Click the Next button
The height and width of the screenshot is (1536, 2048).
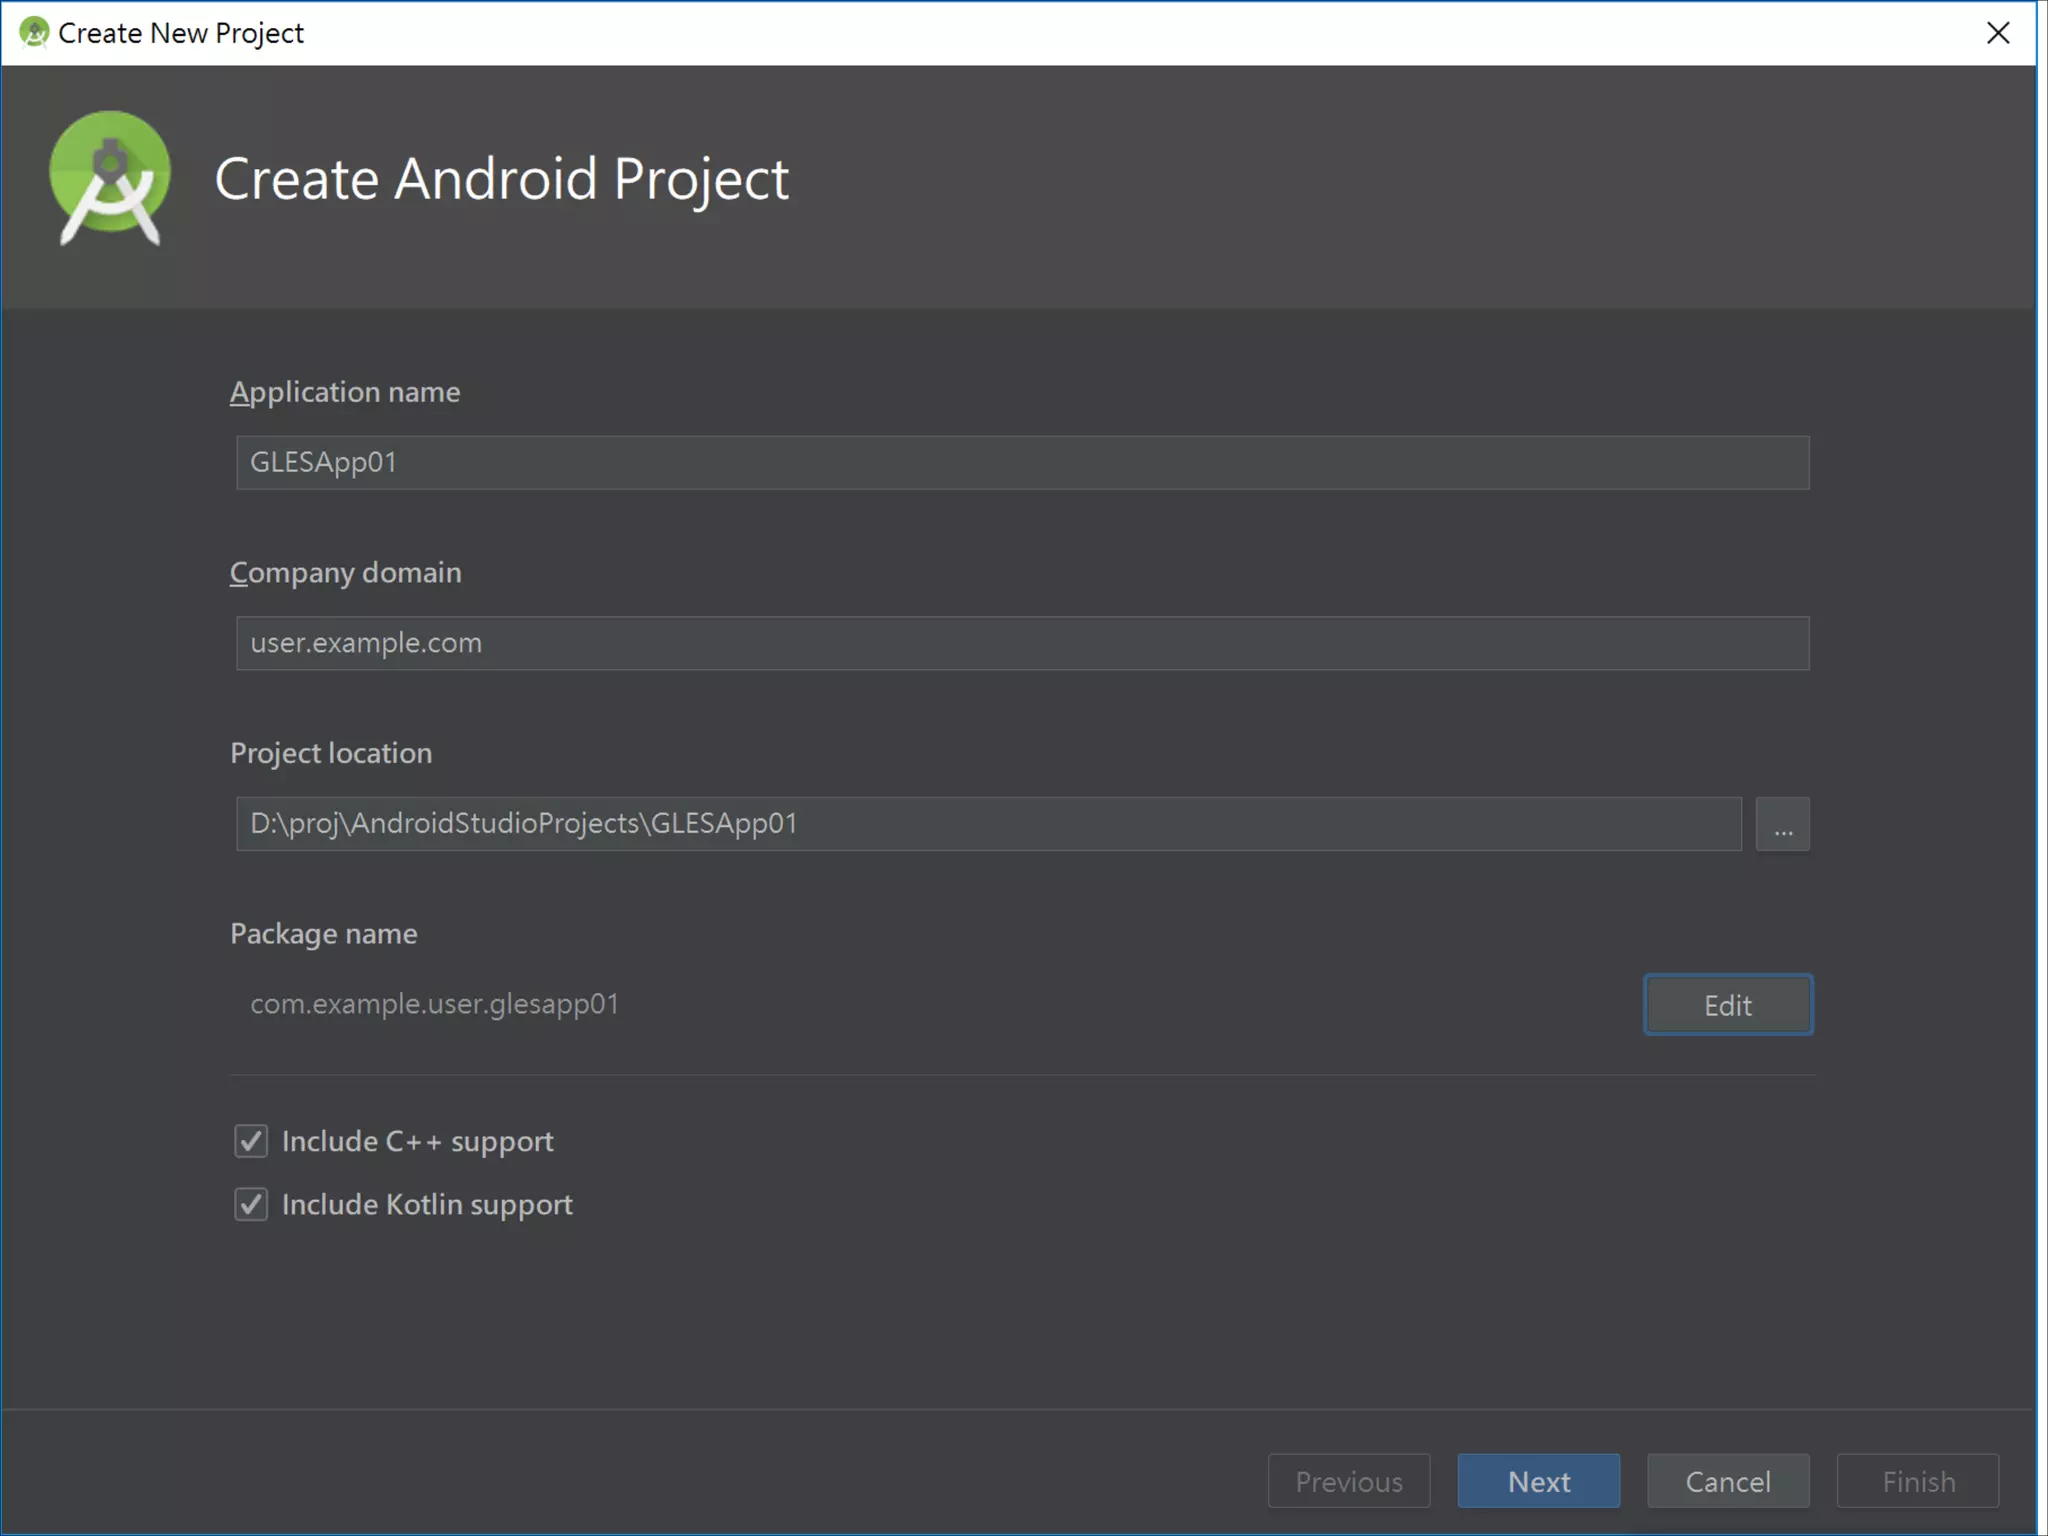(x=1538, y=1481)
